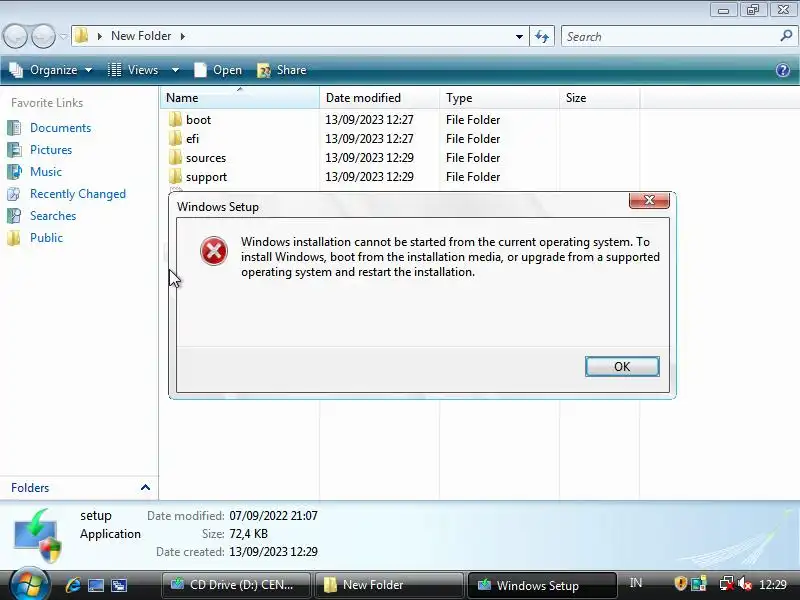Close the Windows Setup error dialog
This screenshot has width=800, height=600.
coord(649,200)
